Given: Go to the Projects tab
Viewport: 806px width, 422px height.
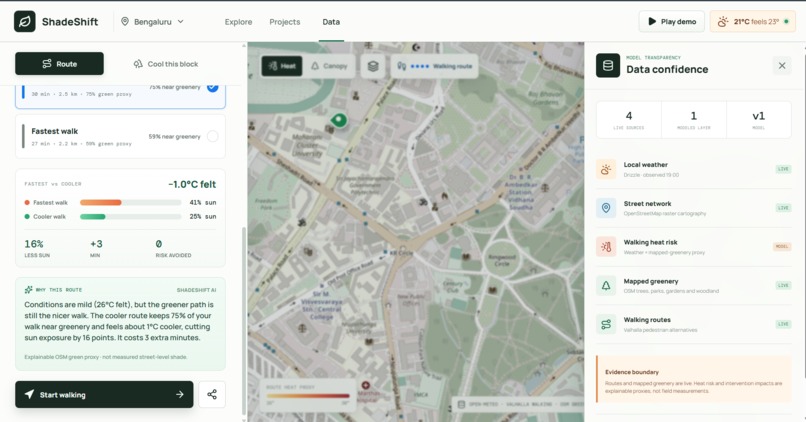Looking at the screenshot, I should pyautogui.click(x=285, y=22).
